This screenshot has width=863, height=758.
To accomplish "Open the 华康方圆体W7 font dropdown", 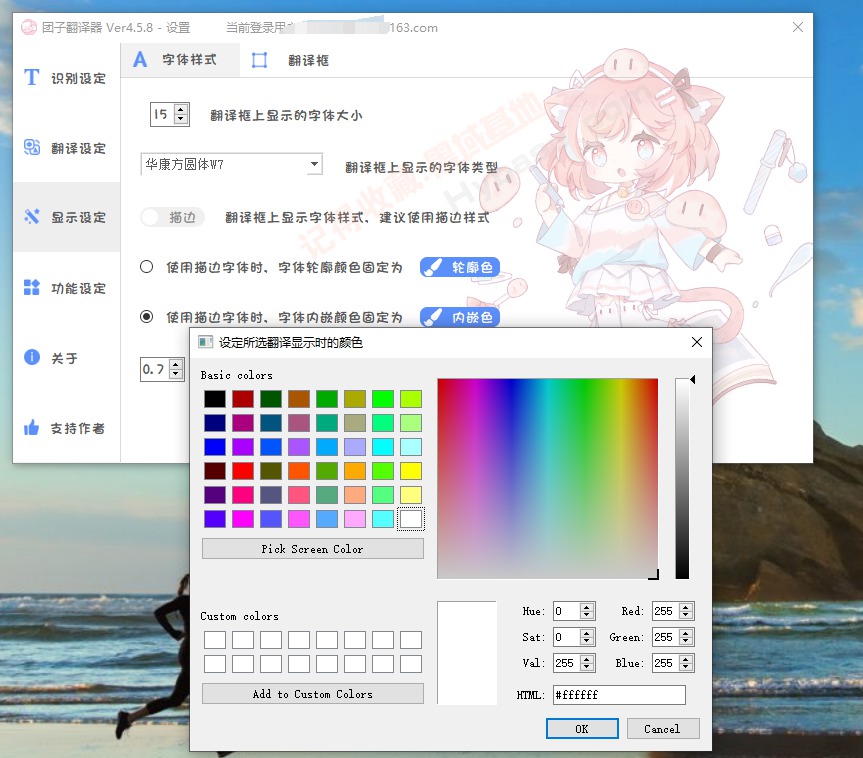I will point(231,164).
